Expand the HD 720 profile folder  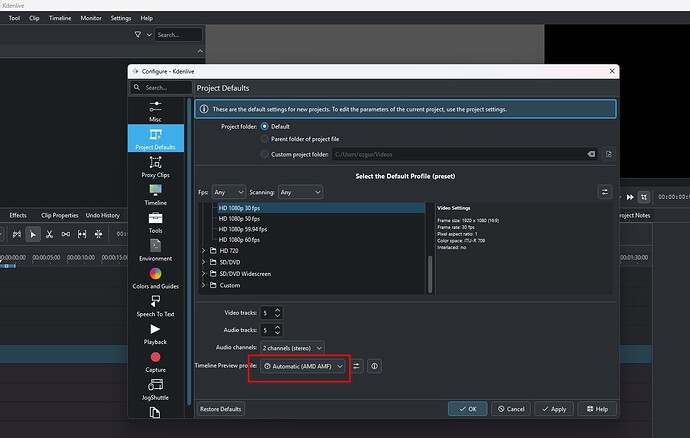click(203, 250)
